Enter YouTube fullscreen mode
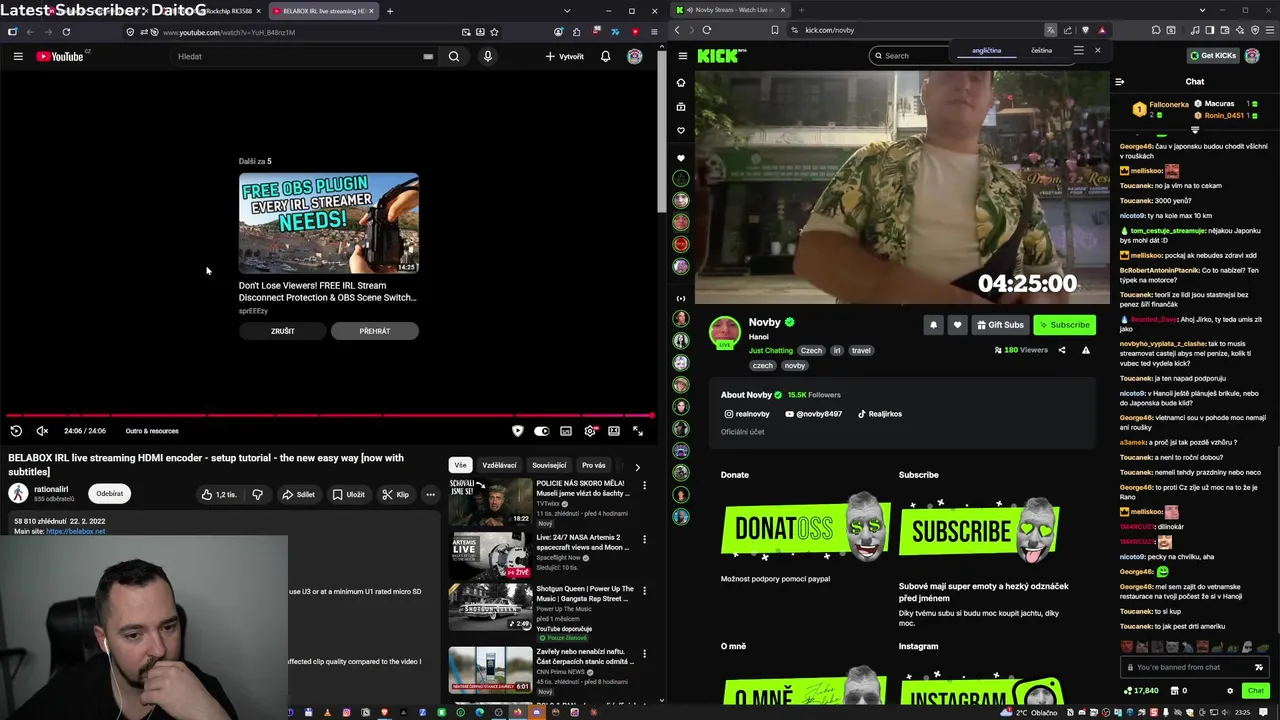Viewport: 1280px width, 720px height. pyautogui.click(x=638, y=431)
